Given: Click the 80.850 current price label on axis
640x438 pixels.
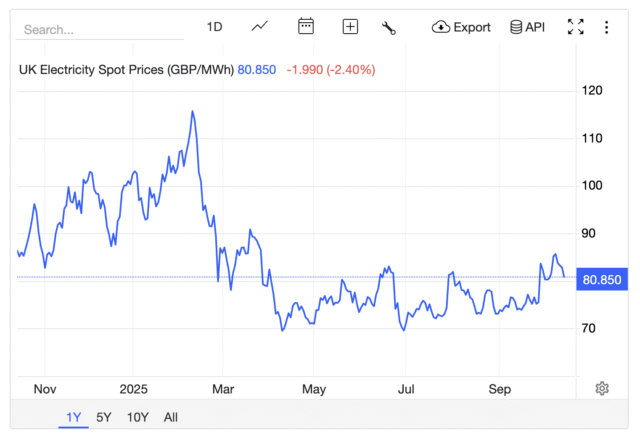Looking at the screenshot, I should 602,280.
